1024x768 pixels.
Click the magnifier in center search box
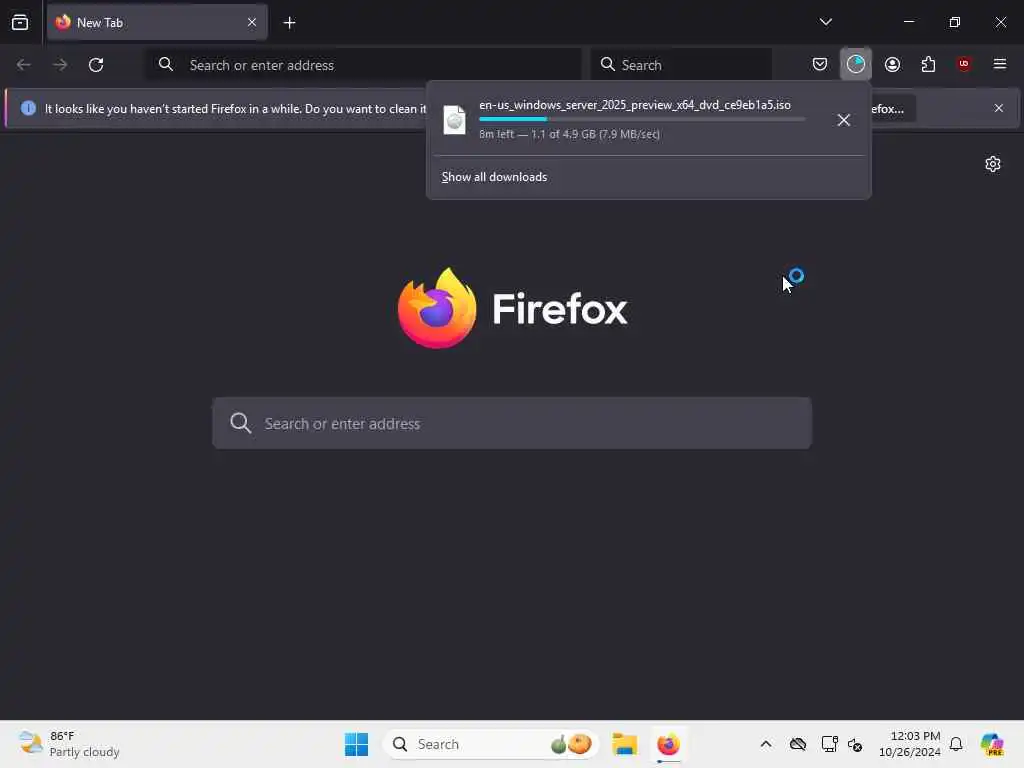pyautogui.click(x=240, y=423)
